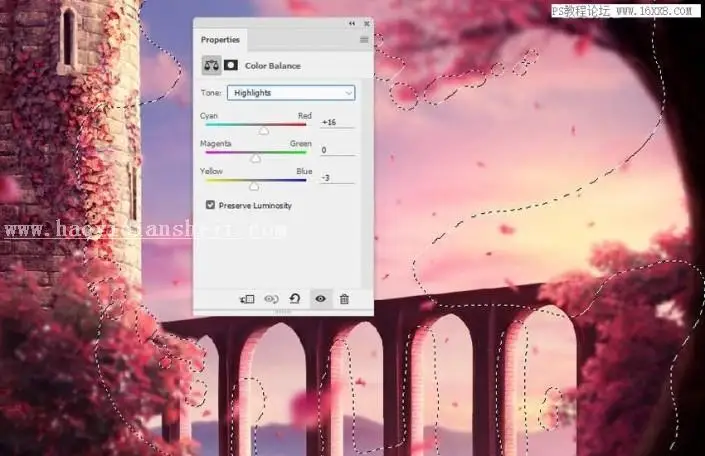Click the clip to layer icon
Viewport: 705px width, 456px height.
[x=247, y=299]
